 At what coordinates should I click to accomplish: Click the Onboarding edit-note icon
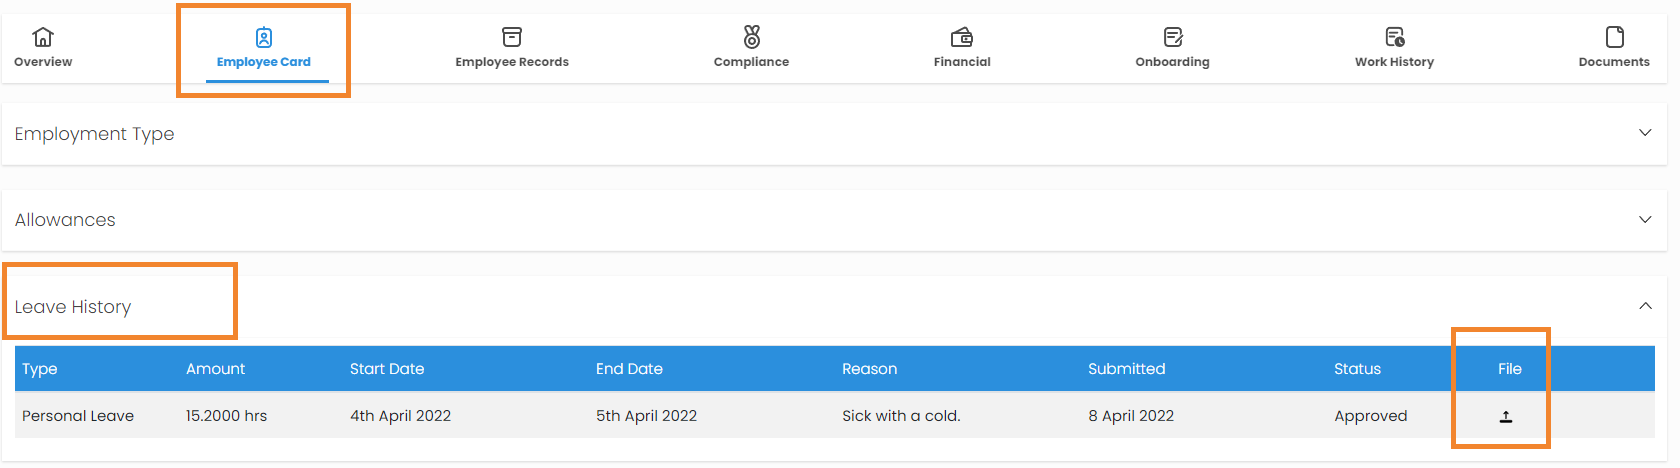click(x=1173, y=37)
